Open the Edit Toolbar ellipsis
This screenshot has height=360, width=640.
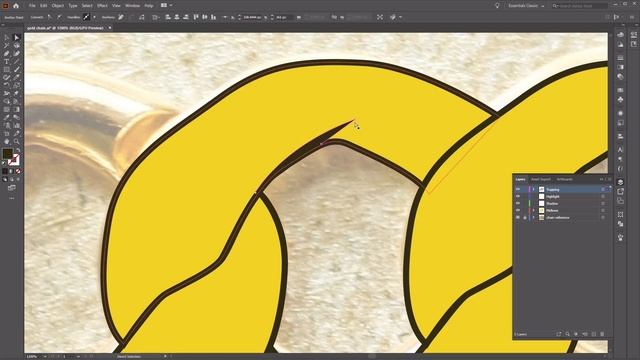pos(11,198)
